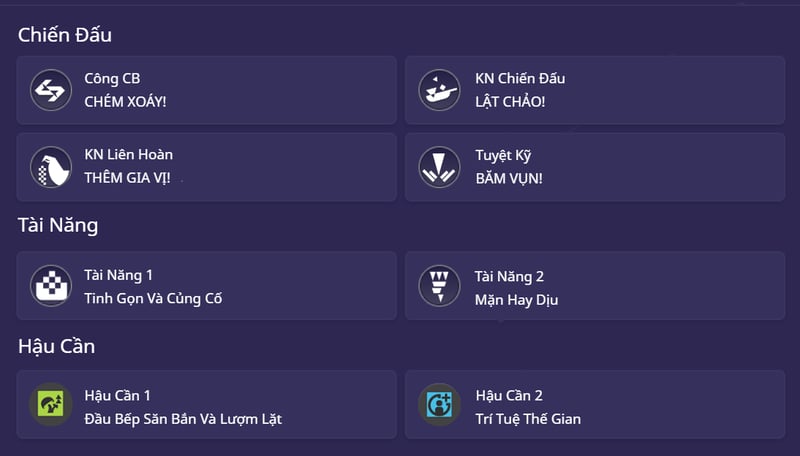Click the Hậu Cần section heading
The width and height of the screenshot is (800, 456).
56,346
